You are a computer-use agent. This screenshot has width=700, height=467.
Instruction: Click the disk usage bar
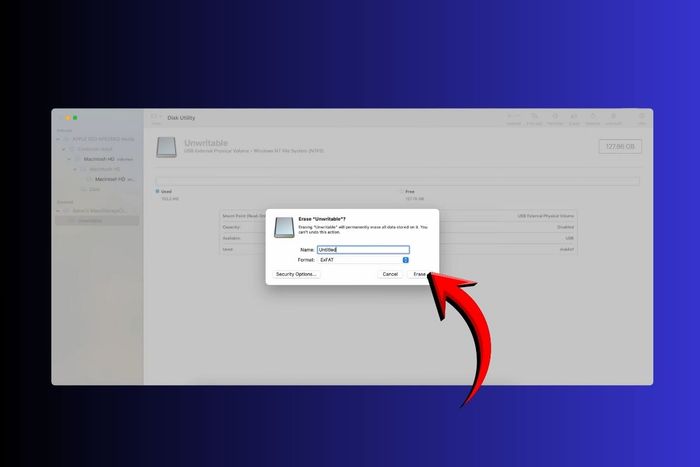tap(397, 181)
